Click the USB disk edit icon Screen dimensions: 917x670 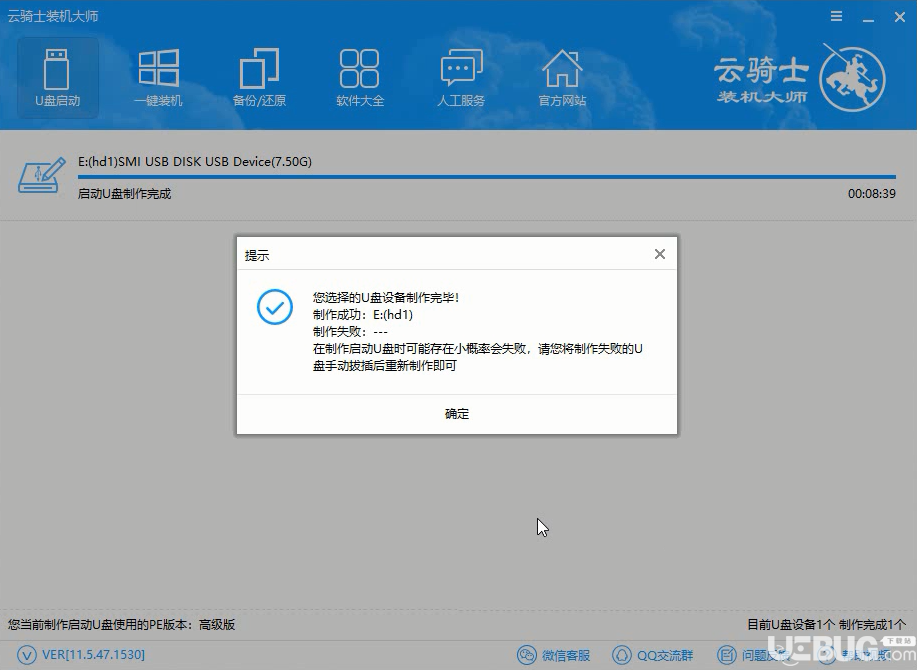tap(41, 175)
